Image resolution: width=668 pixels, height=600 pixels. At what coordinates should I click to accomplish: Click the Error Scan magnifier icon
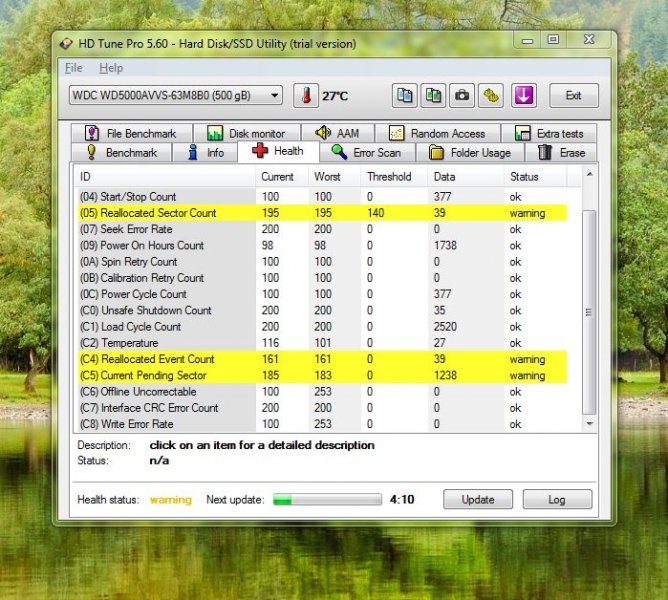point(339,152)
